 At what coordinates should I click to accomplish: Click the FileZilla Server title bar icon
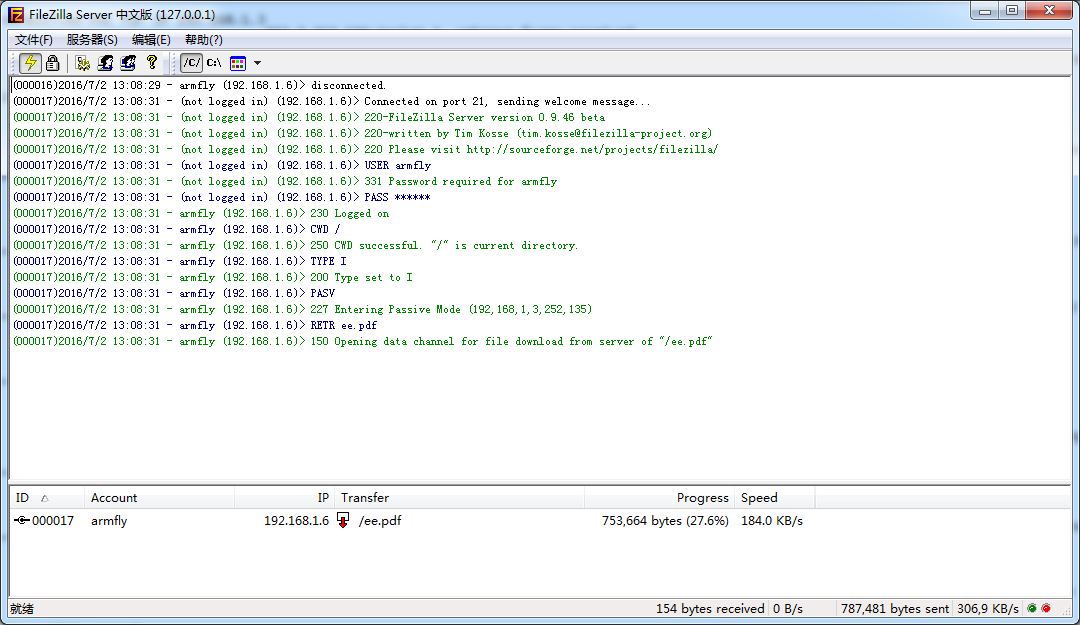16,14
